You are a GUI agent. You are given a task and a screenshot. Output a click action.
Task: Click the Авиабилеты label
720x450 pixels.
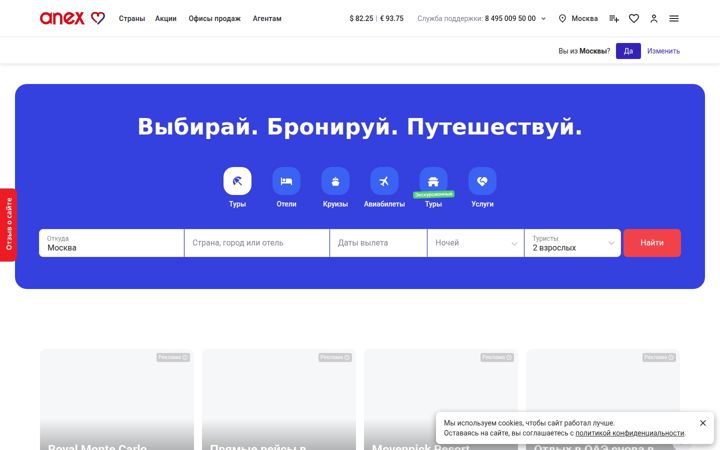384,204
